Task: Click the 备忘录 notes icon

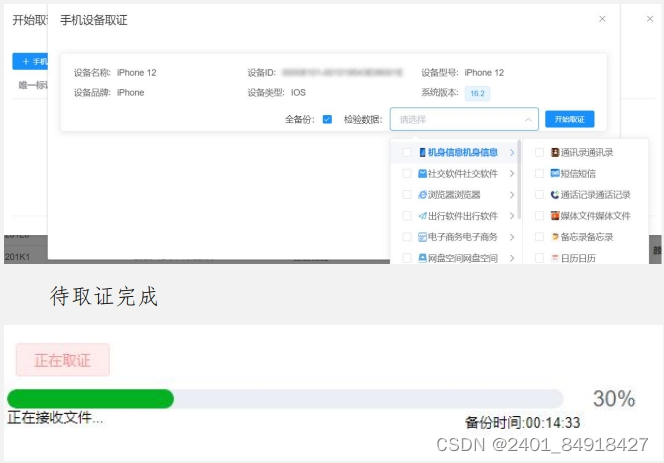Action: coord(555,237)
